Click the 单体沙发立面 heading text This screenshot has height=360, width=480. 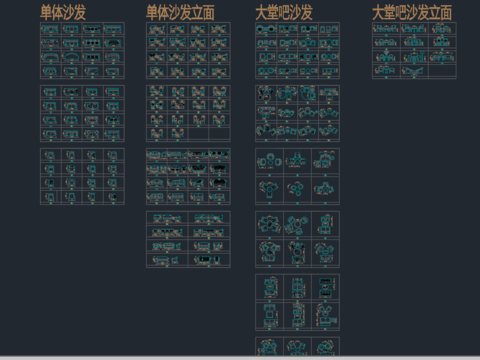coord(180,13)
